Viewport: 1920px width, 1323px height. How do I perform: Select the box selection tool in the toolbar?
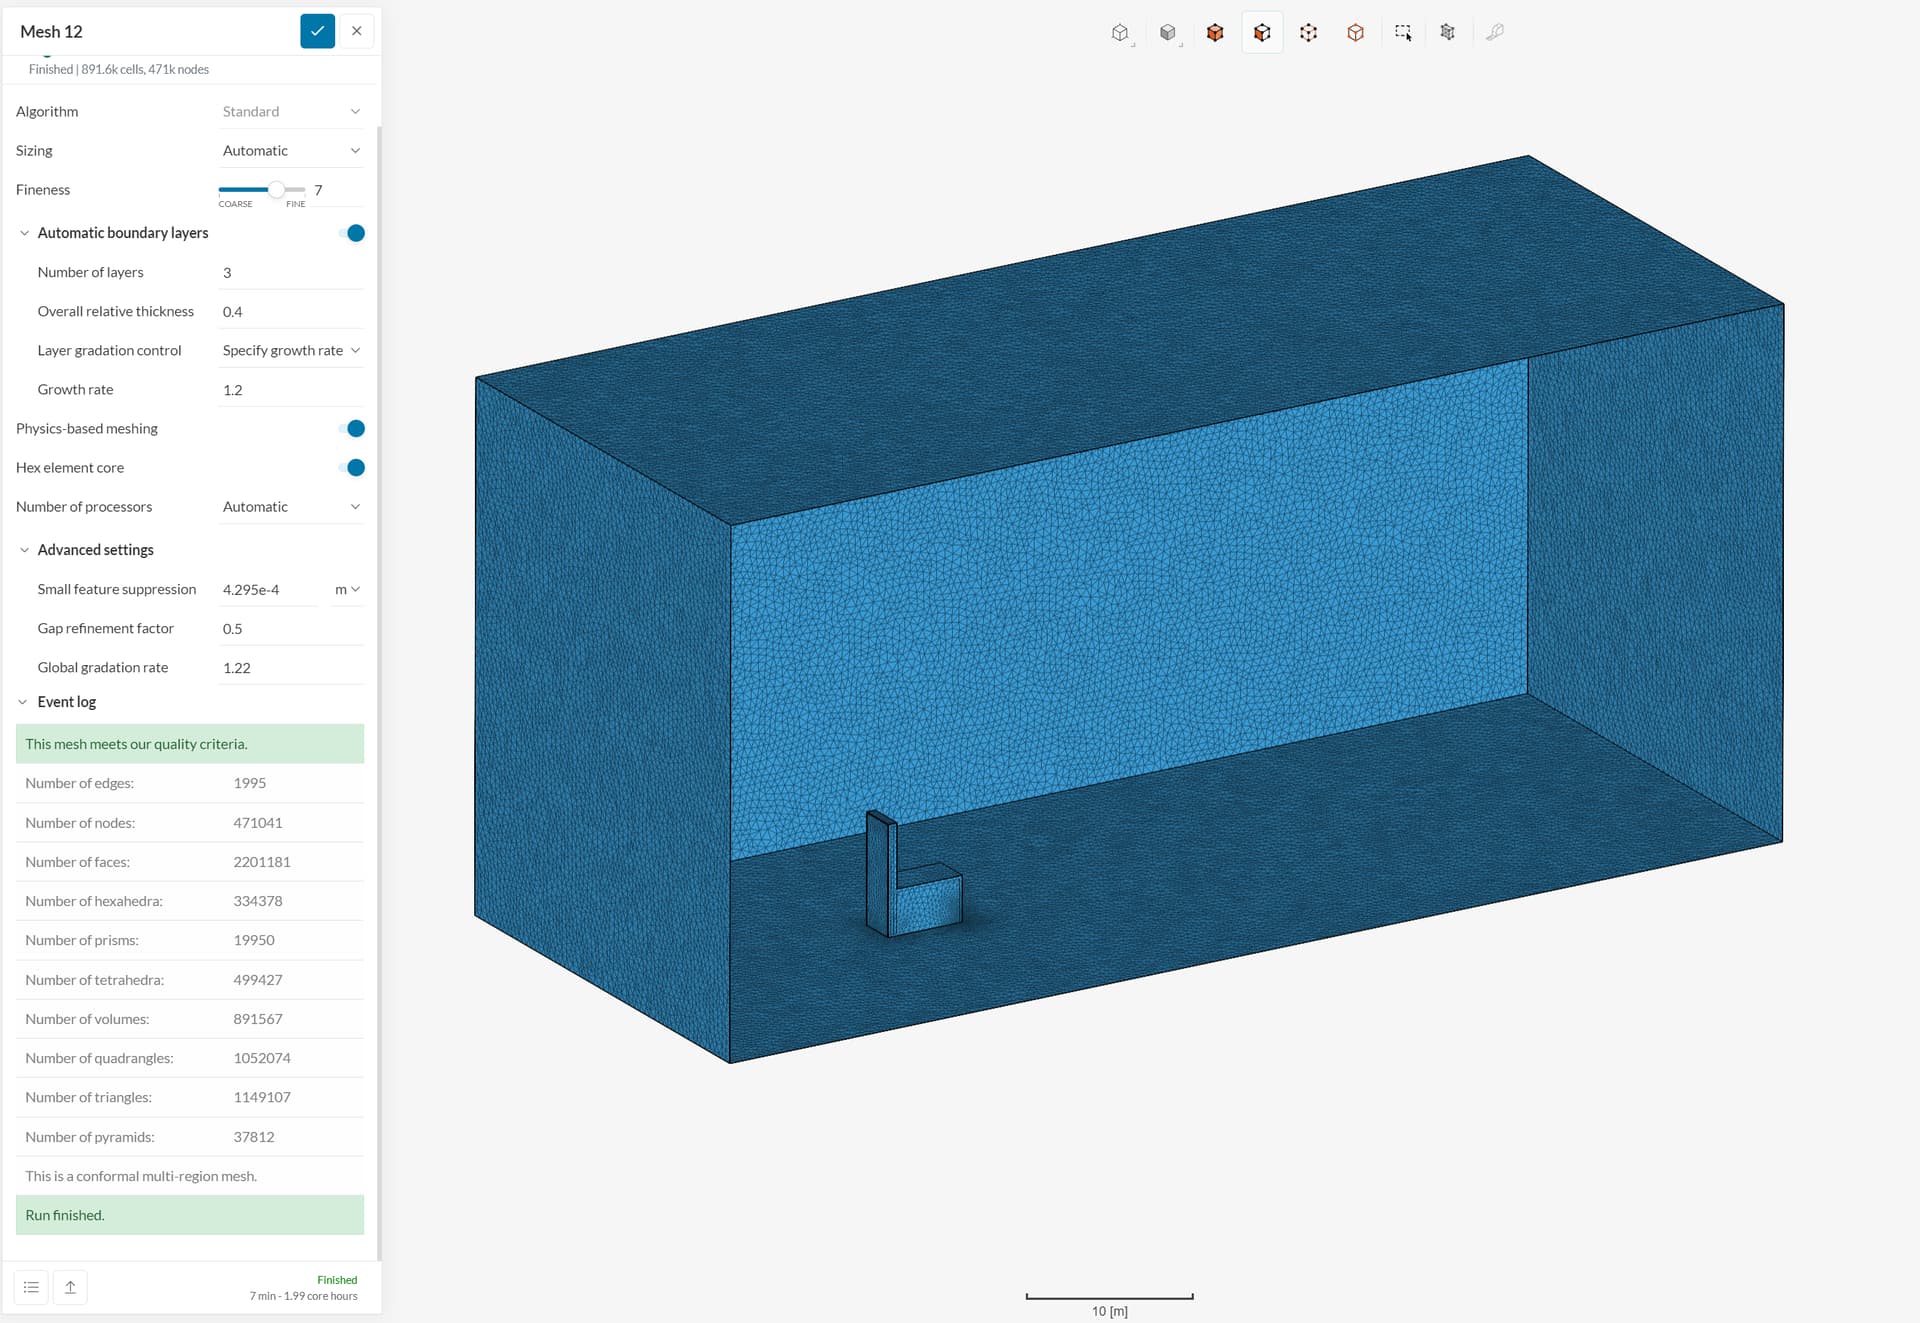1402,32
